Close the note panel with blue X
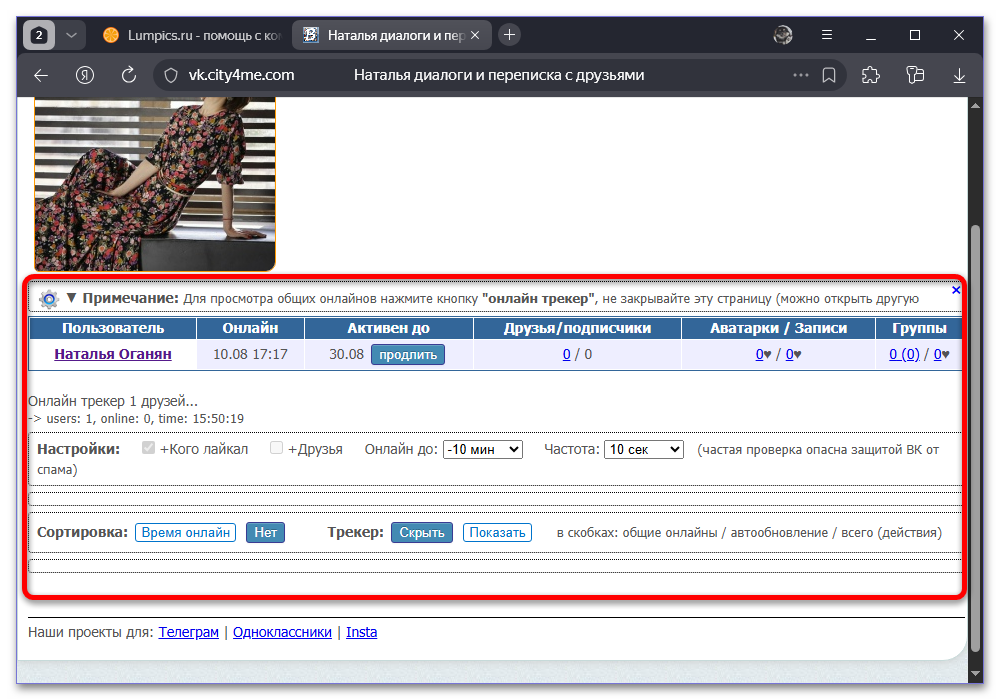The width and height of the screenshot is (1000, 700). [x=956, y=290]
